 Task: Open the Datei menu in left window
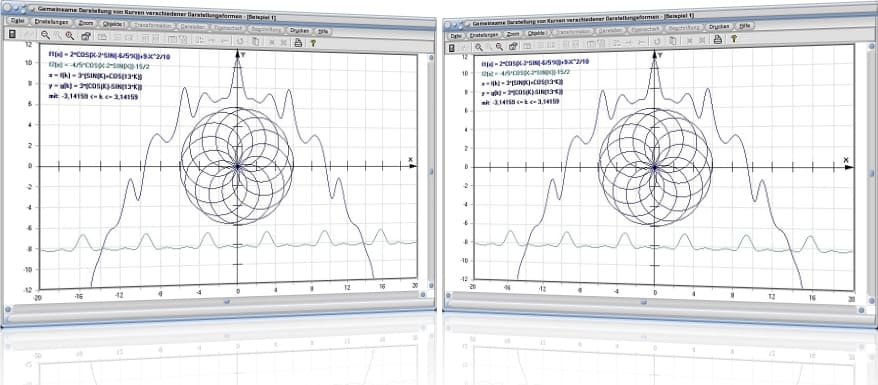click(x=17, y=21)
